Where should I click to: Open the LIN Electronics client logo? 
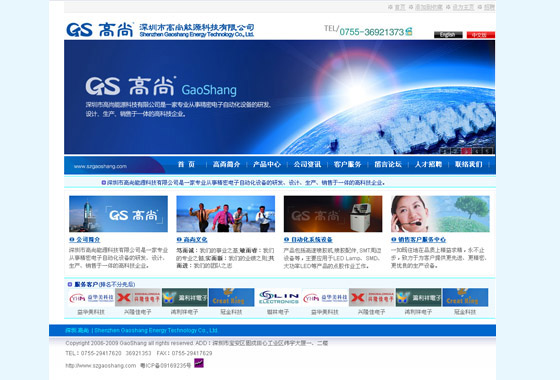[279, 298]
